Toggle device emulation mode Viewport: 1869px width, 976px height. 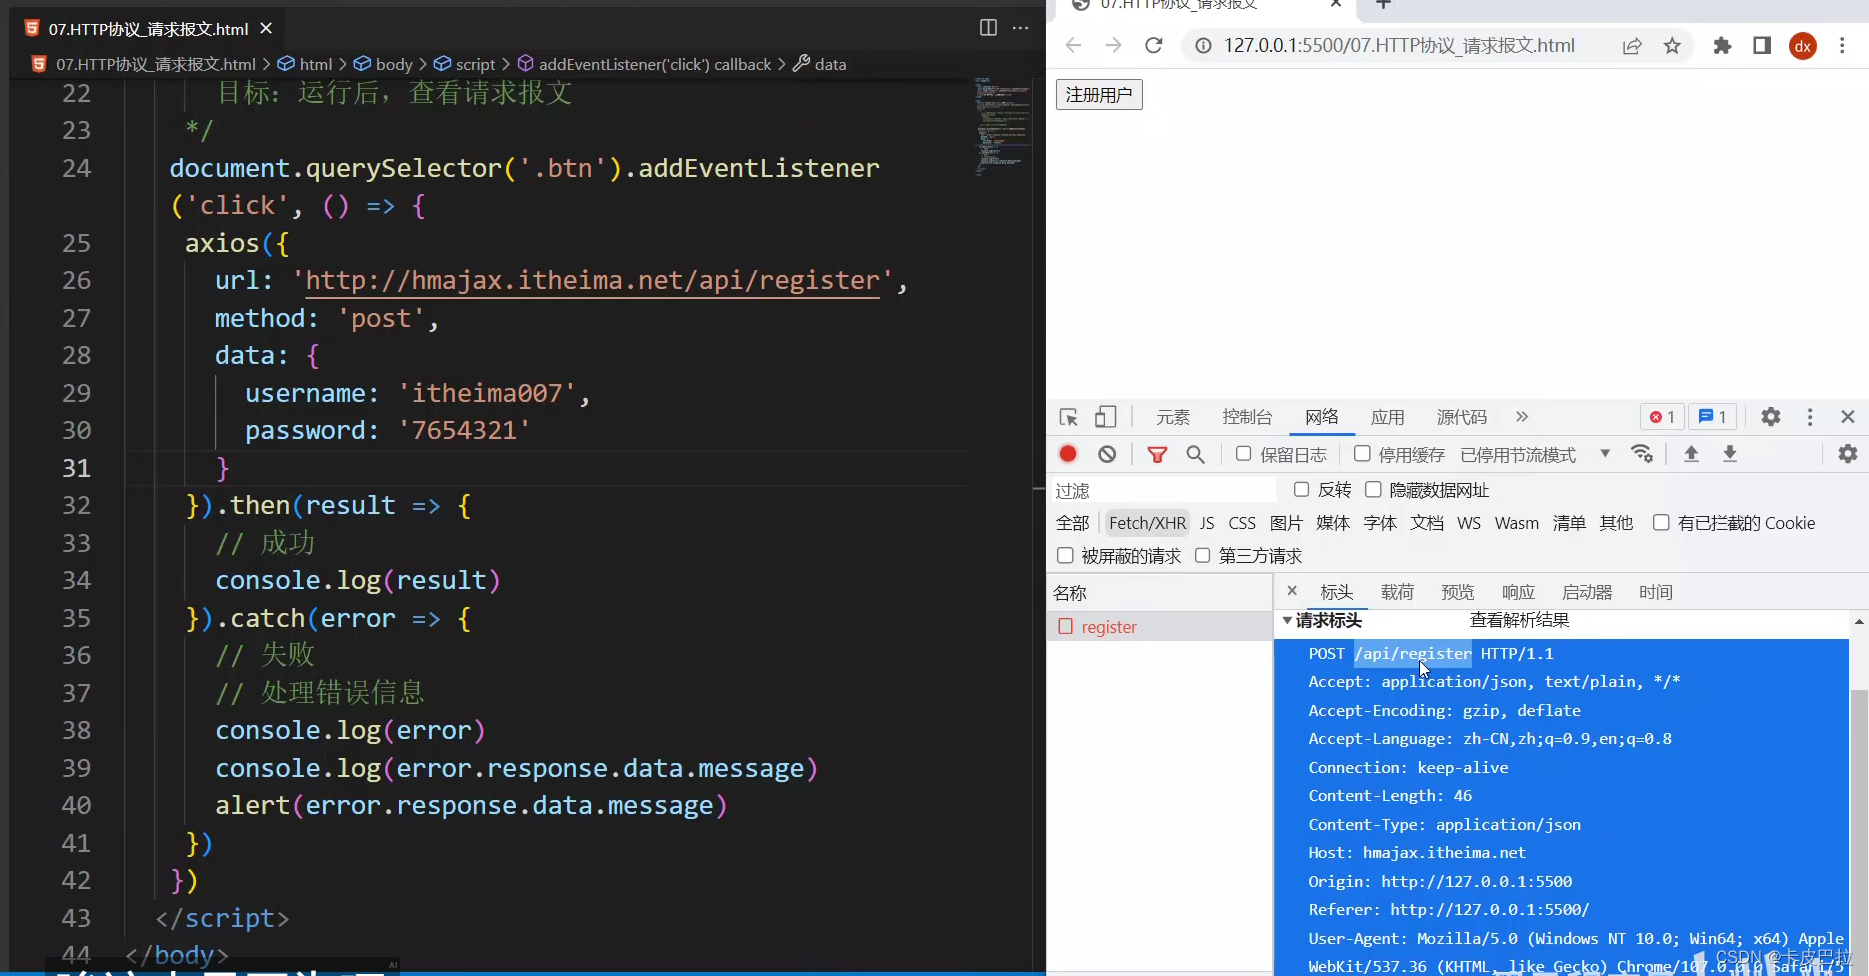1104,416
